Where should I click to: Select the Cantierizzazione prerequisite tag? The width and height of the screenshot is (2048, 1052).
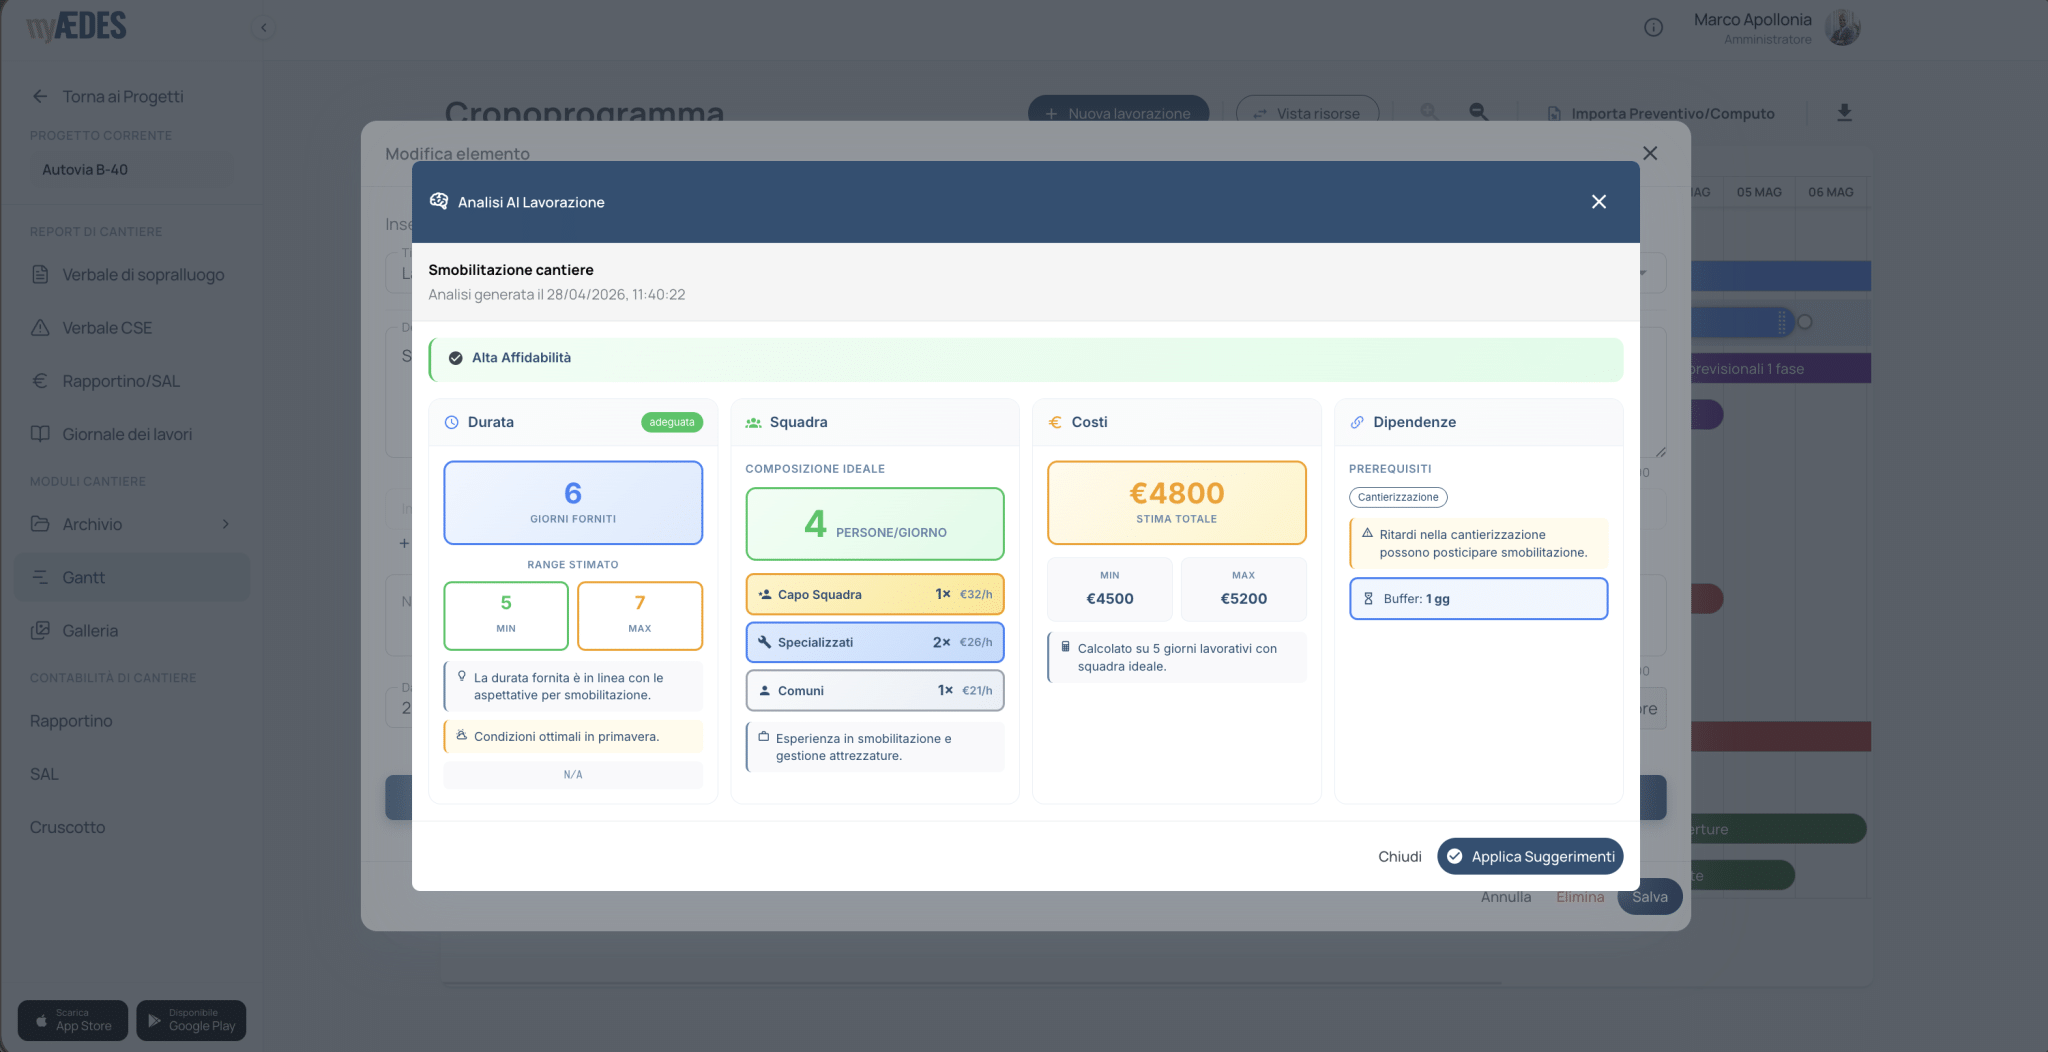1398,497
